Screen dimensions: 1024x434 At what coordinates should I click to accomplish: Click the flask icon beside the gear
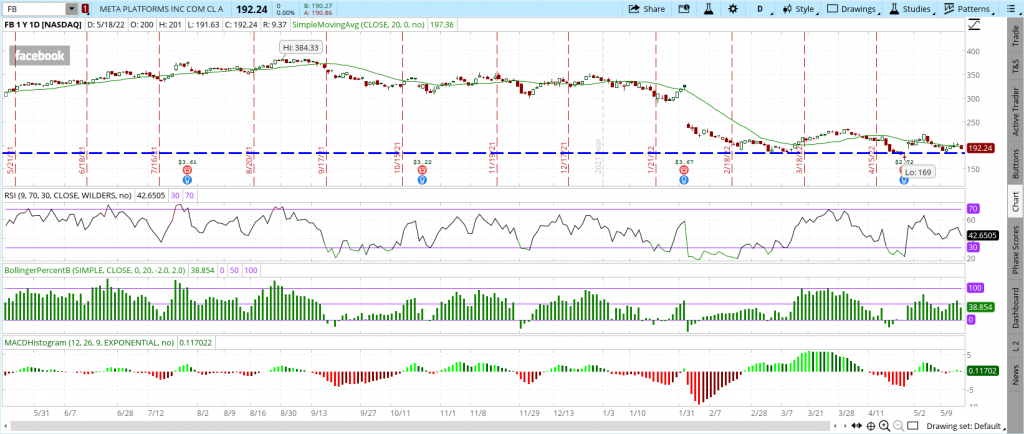(706, 9)
